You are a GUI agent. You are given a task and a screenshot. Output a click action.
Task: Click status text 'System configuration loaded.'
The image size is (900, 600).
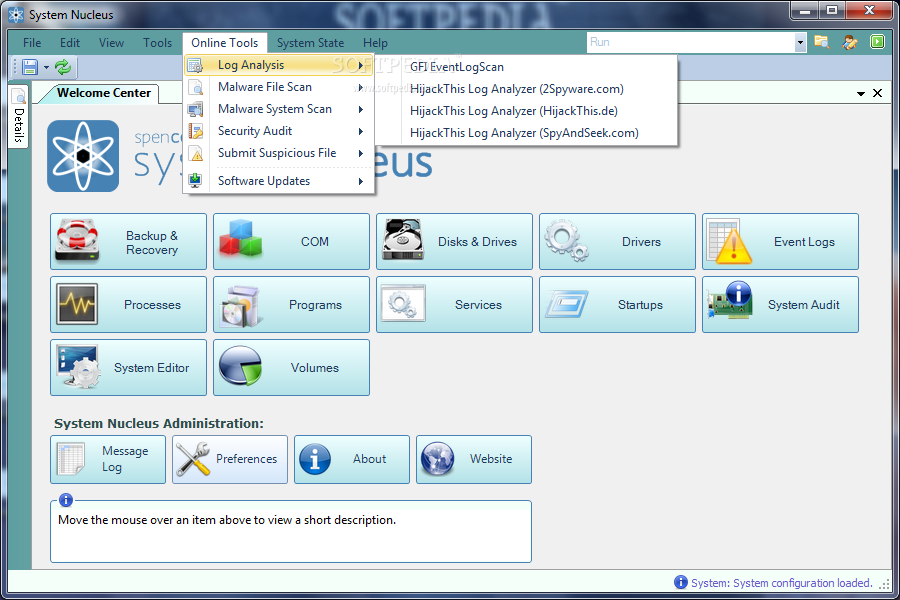tap(802, 583)
